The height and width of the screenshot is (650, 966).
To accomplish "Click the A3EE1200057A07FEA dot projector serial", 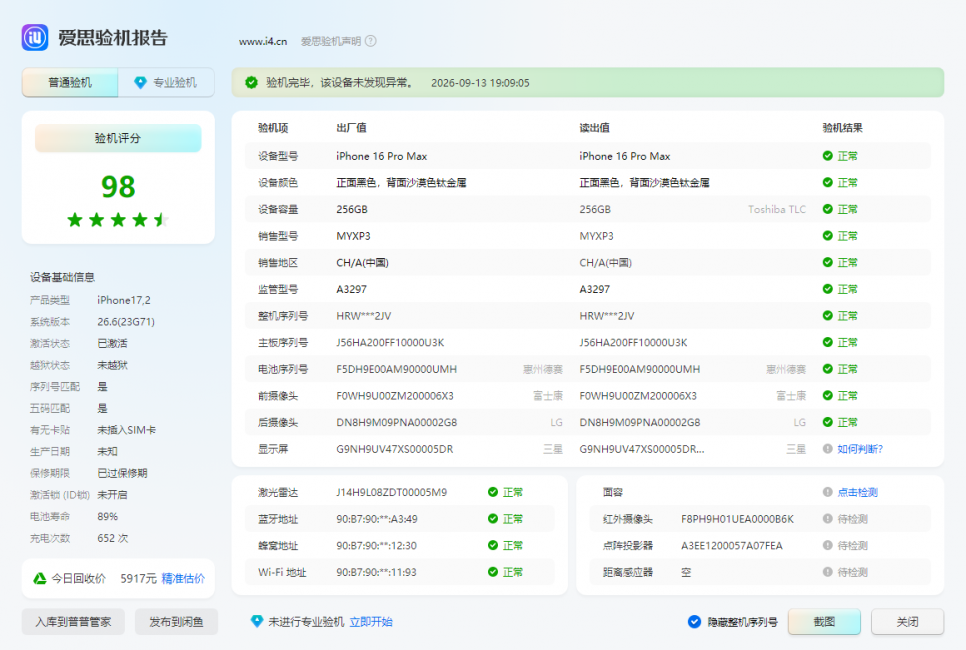I will click(x=731, y=546).
